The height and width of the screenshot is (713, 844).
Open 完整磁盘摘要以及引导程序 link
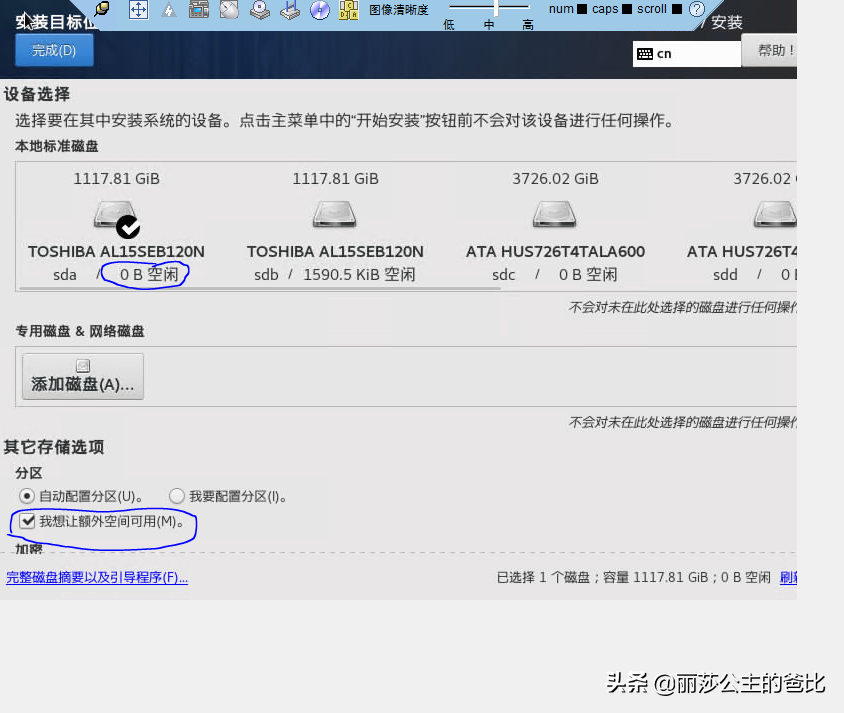tap(96, 577)
